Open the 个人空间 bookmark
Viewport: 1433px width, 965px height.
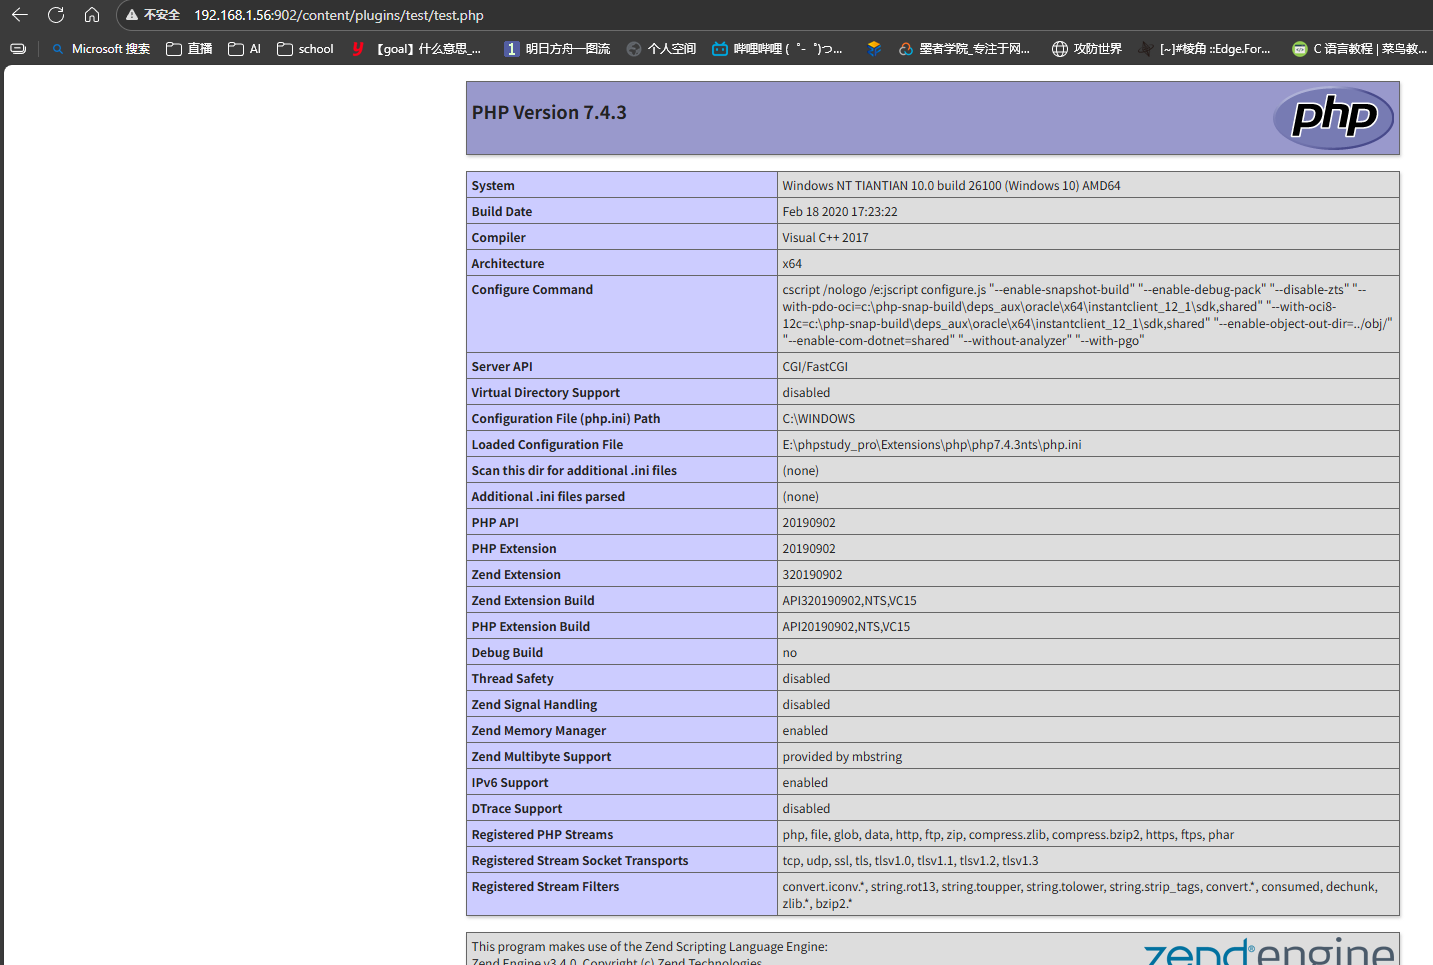[x=661, y=48]
